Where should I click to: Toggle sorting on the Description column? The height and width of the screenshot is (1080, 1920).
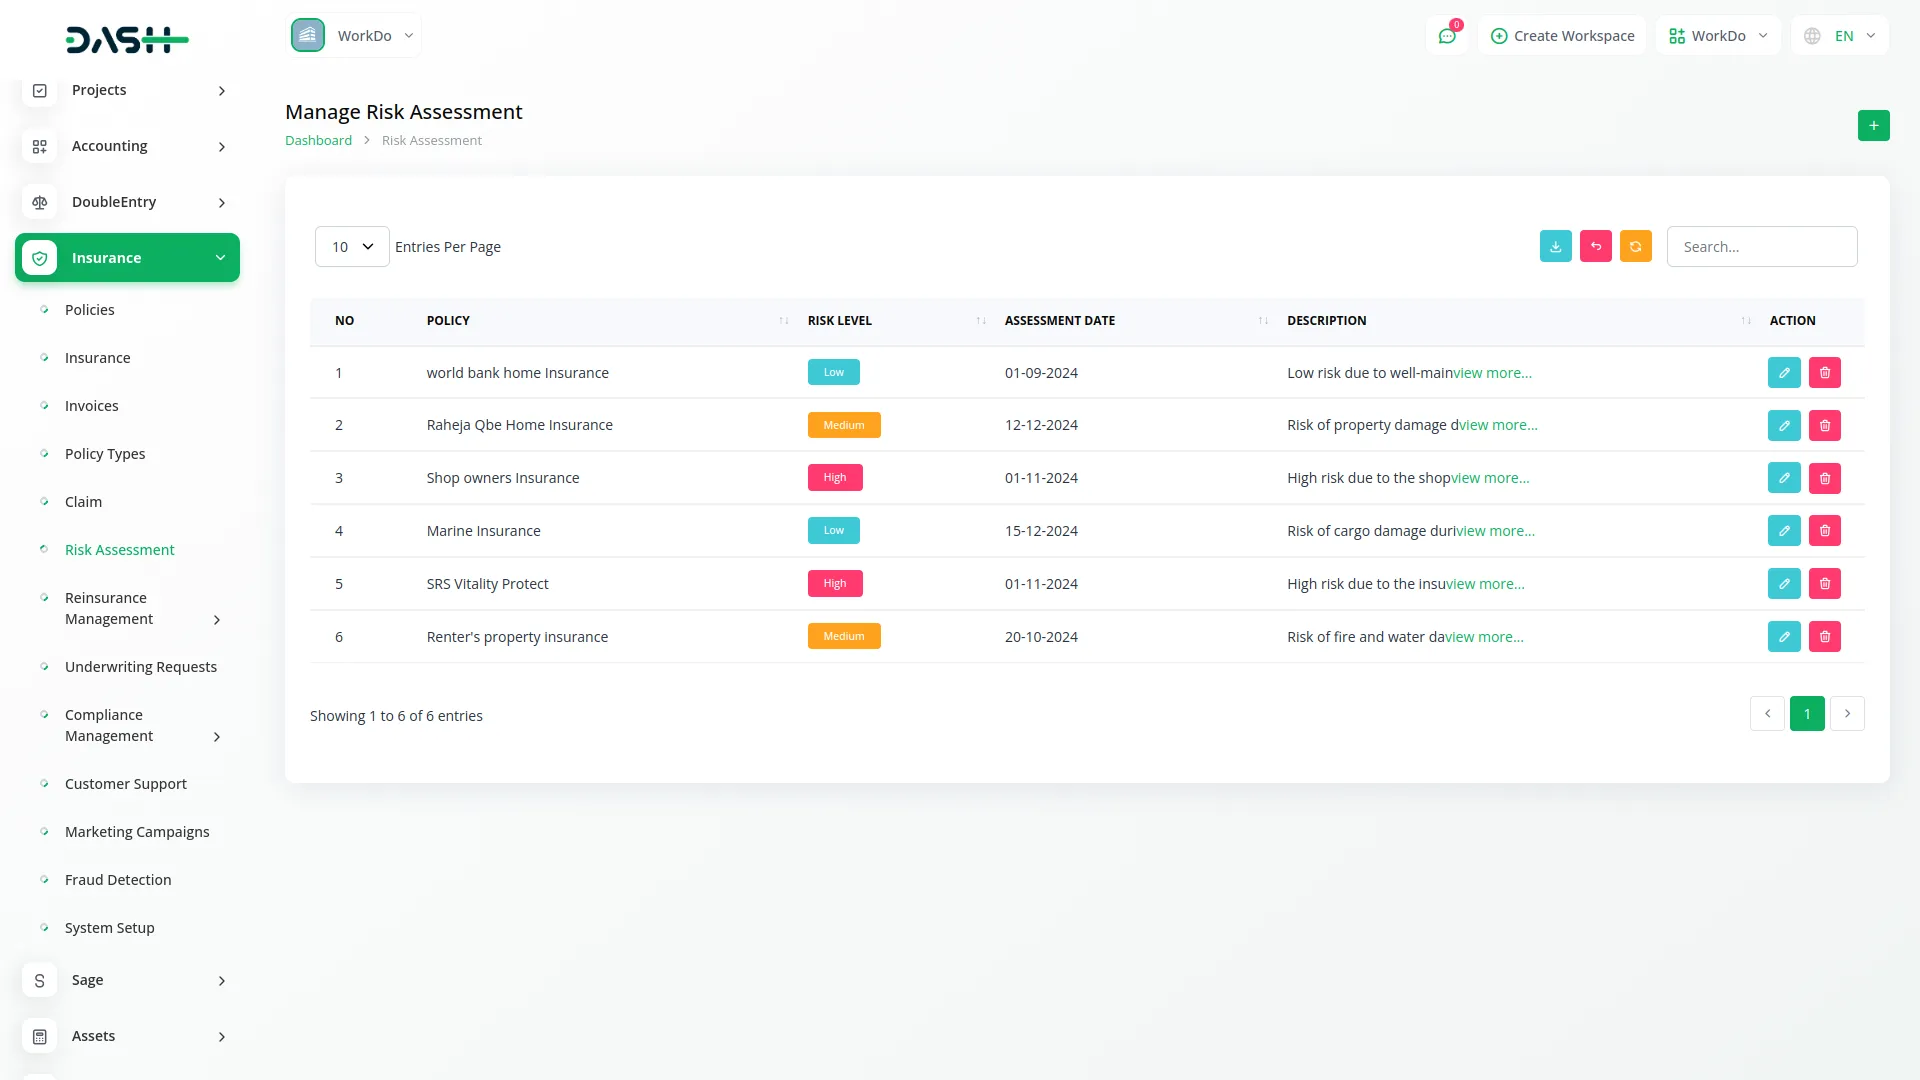click(x=1745, y=320)
